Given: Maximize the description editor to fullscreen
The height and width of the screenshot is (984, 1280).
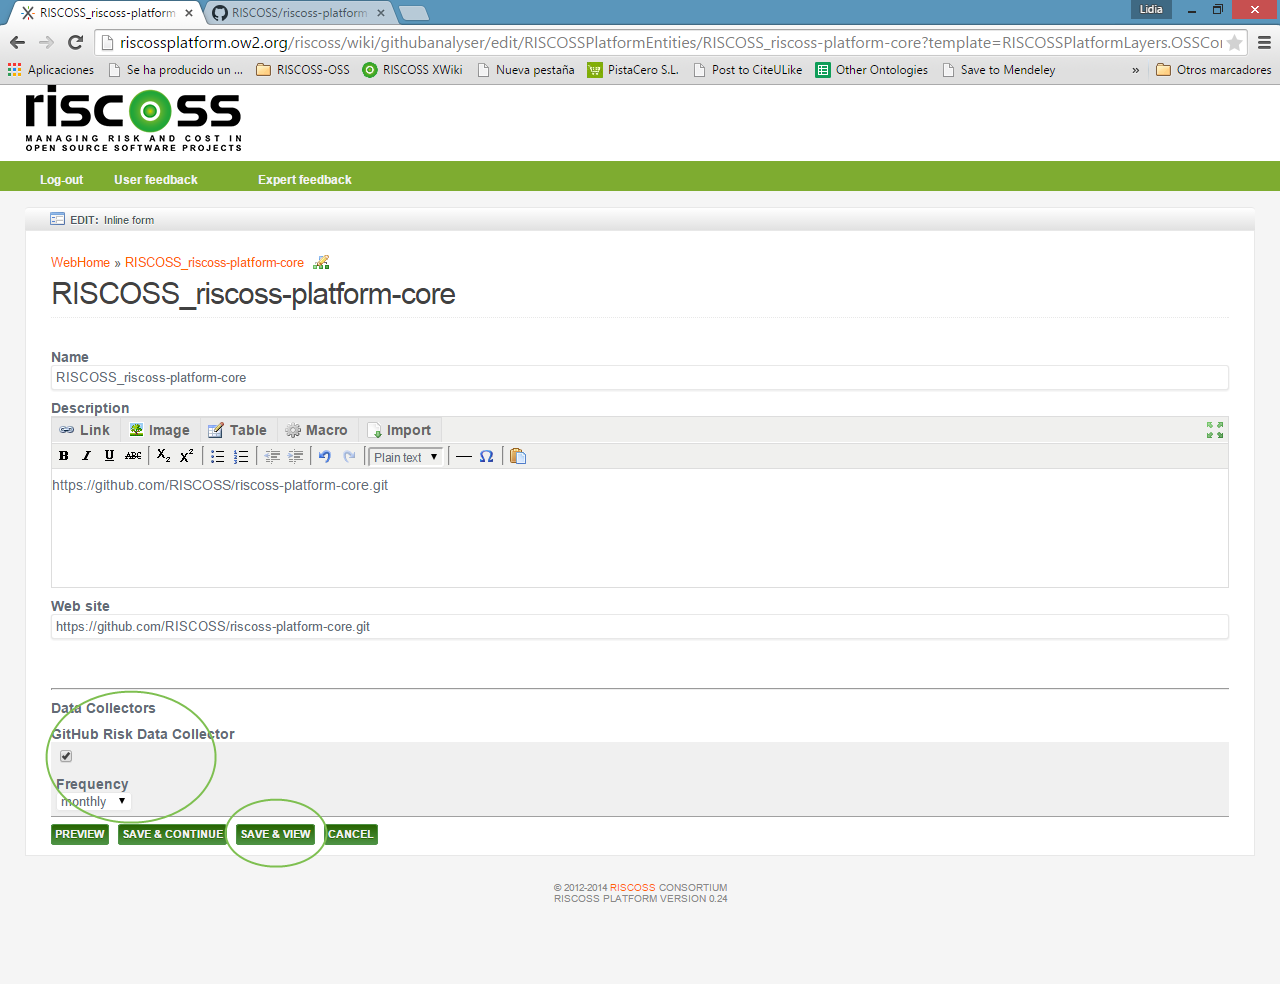Looking at the screenshot, I should [x=1215, y=430].
